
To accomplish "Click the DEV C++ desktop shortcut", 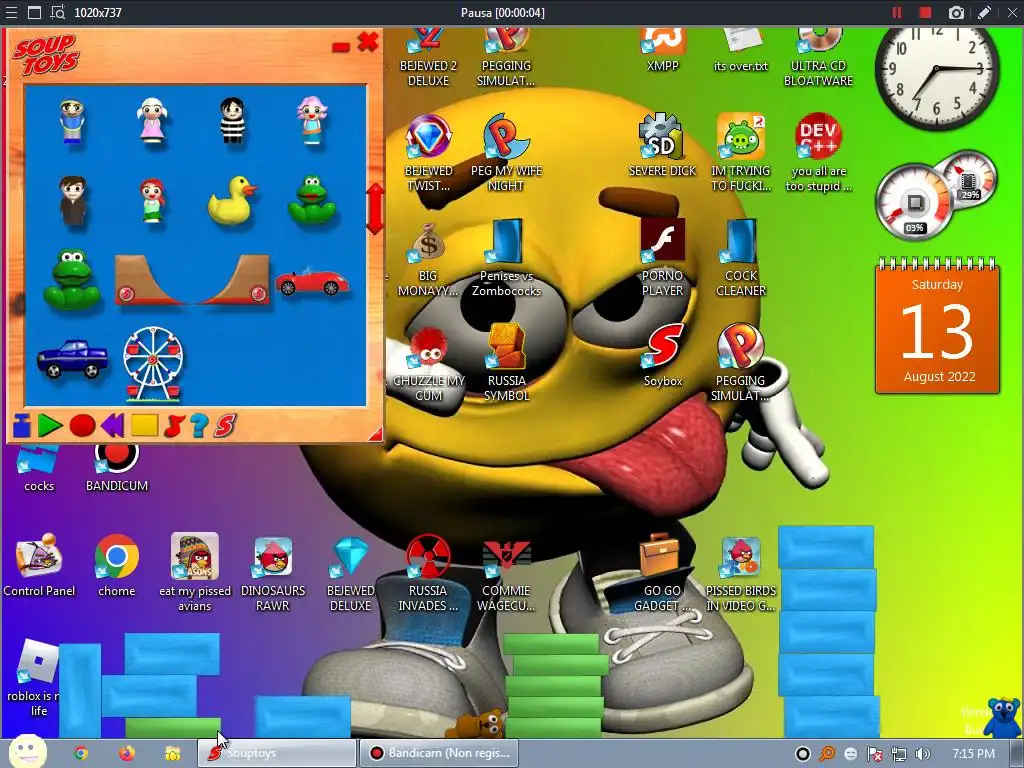I will coord(818,153).
